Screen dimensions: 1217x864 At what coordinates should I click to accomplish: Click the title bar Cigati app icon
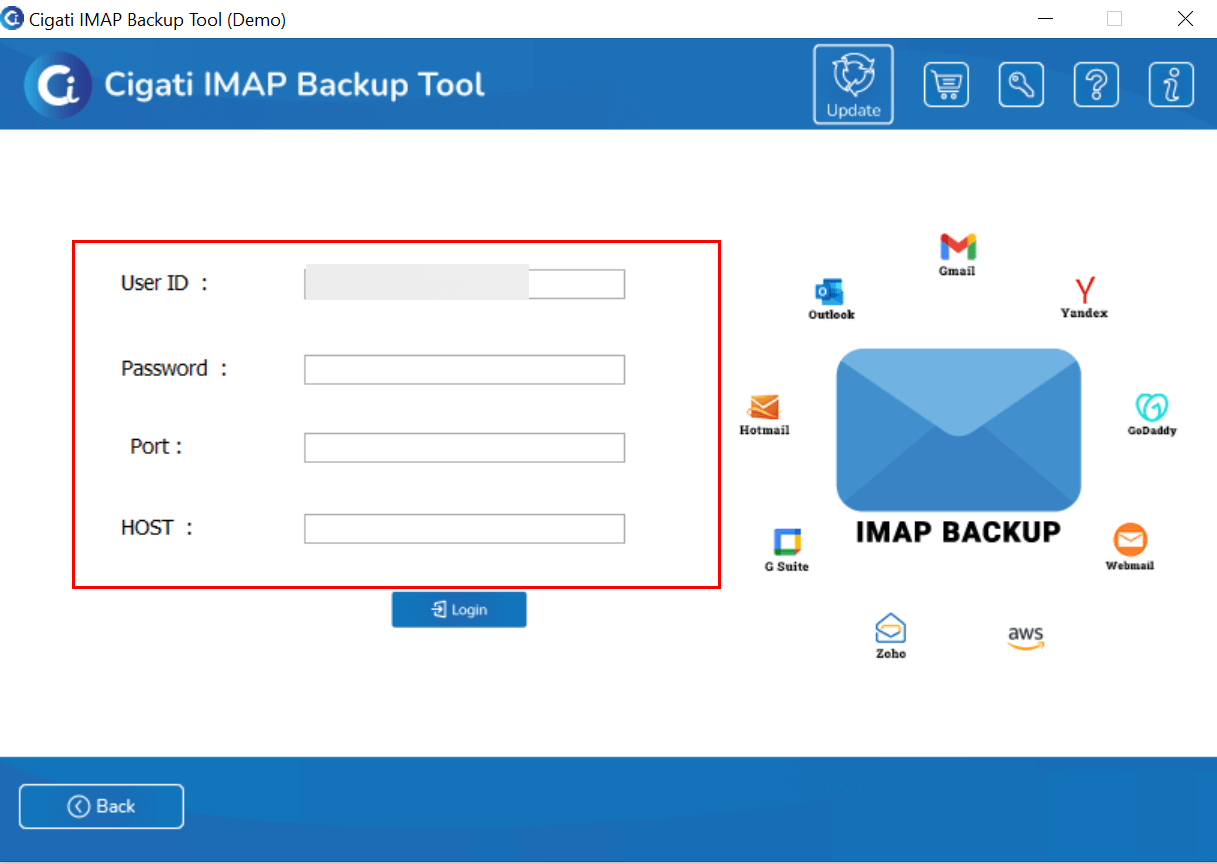[x=12, y=19]
